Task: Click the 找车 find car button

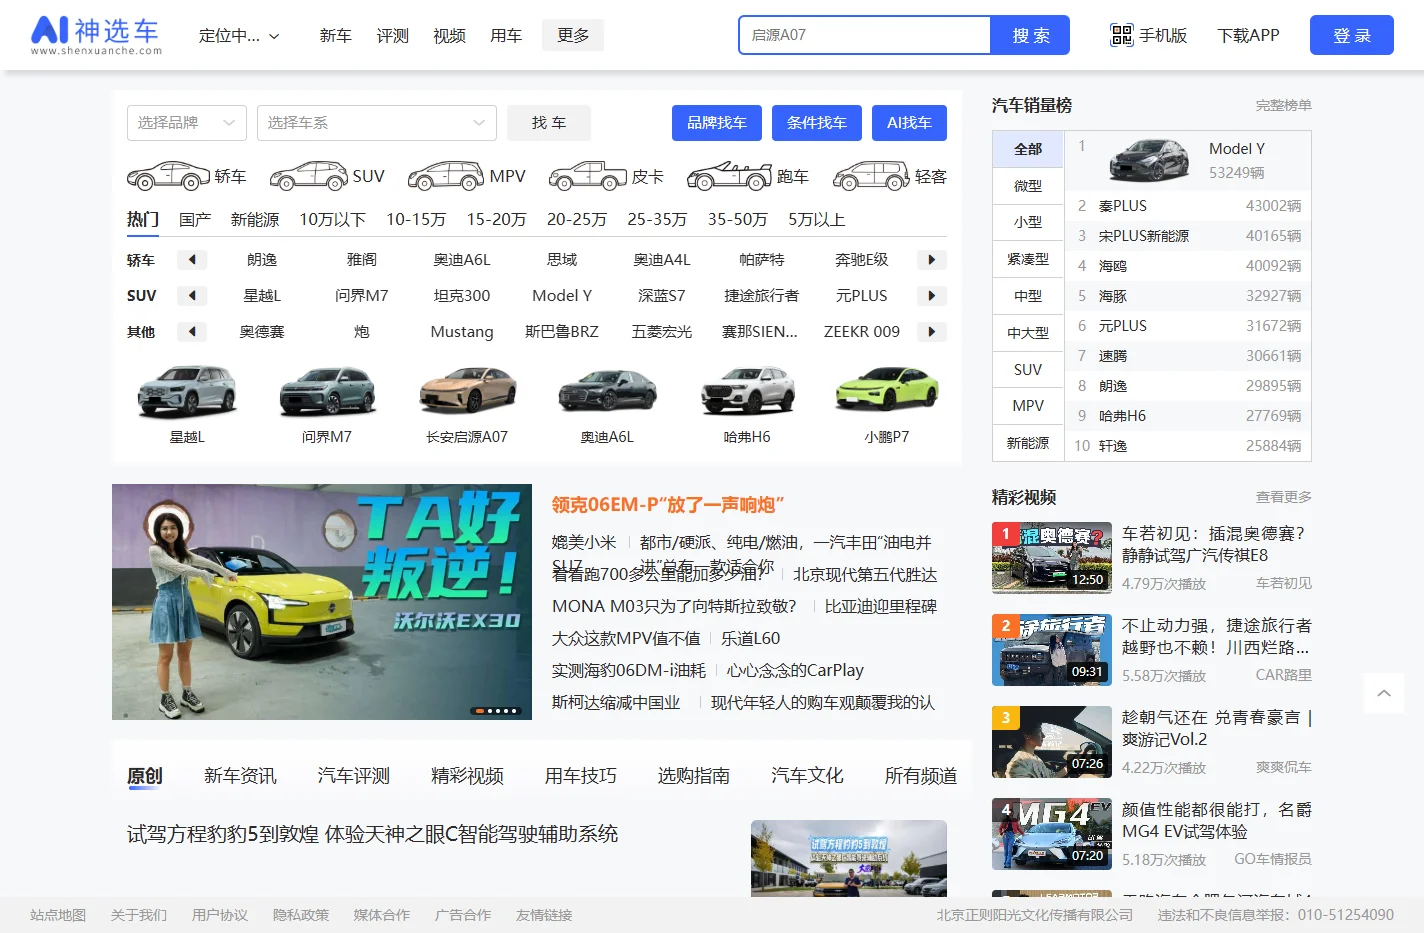Action: click(x=549, y=123)
